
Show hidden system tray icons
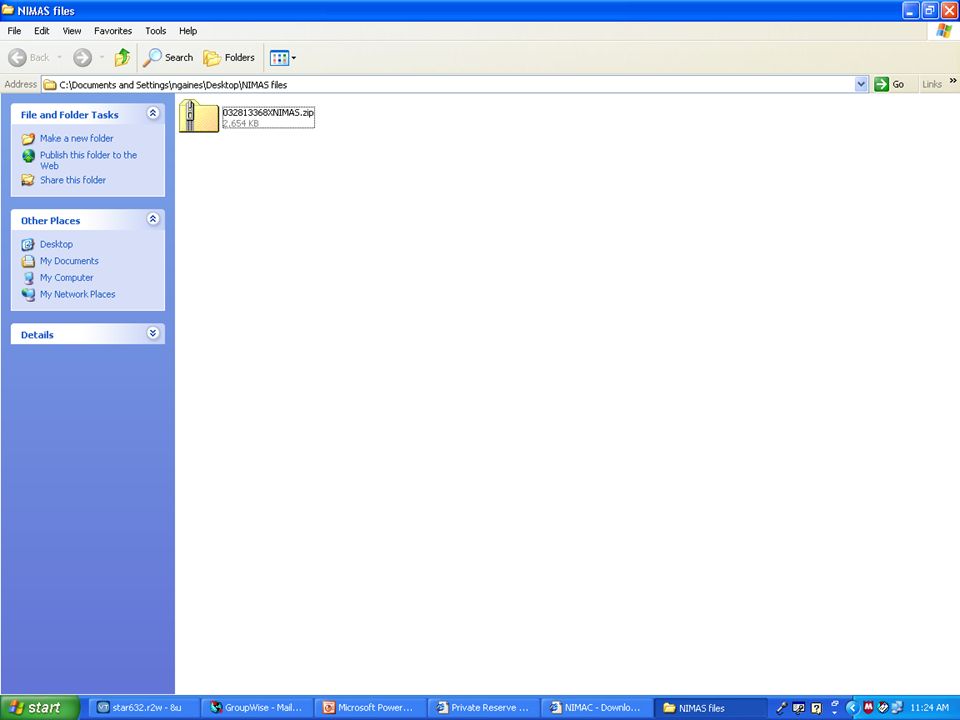pos(852,708)
